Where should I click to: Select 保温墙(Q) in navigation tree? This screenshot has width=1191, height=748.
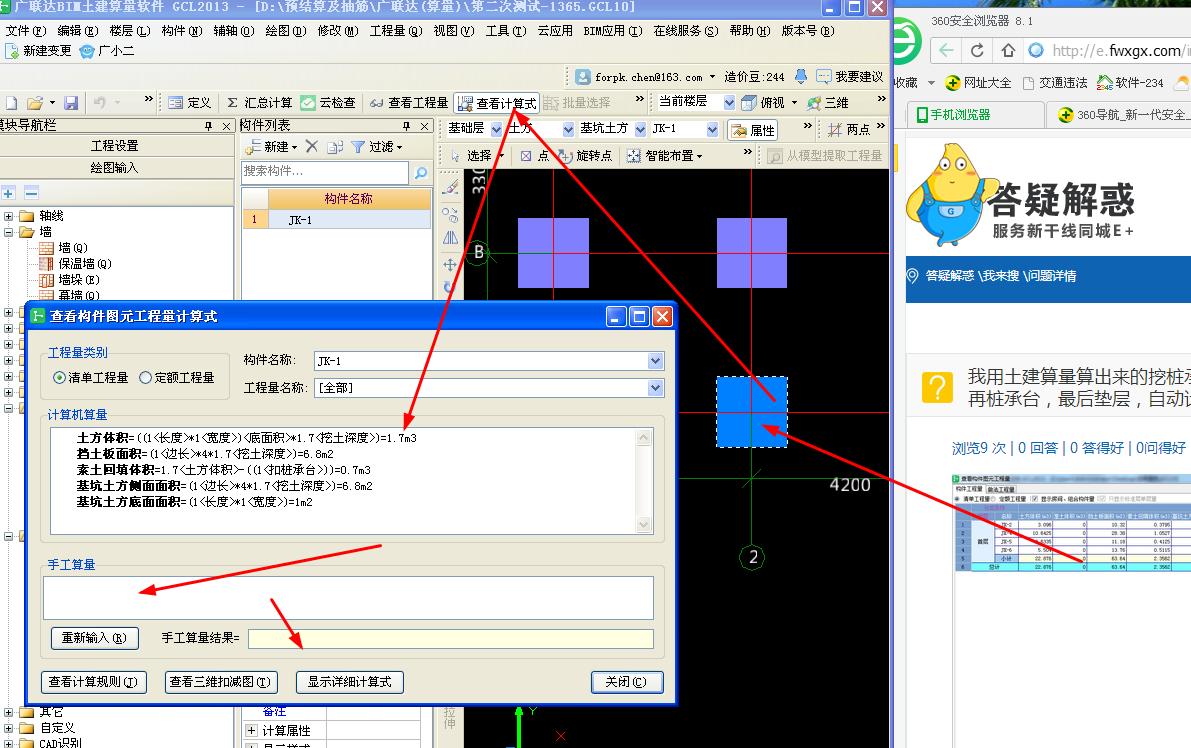[x=85, y=264]
